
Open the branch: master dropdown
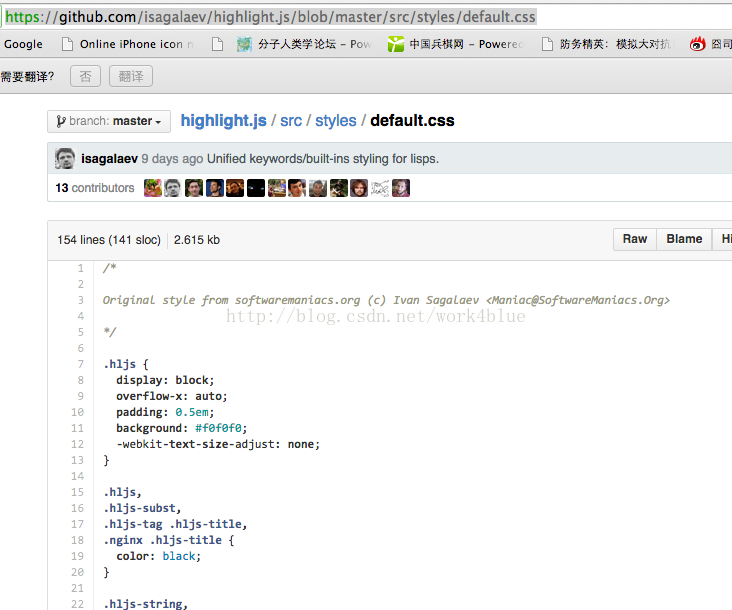109,121
